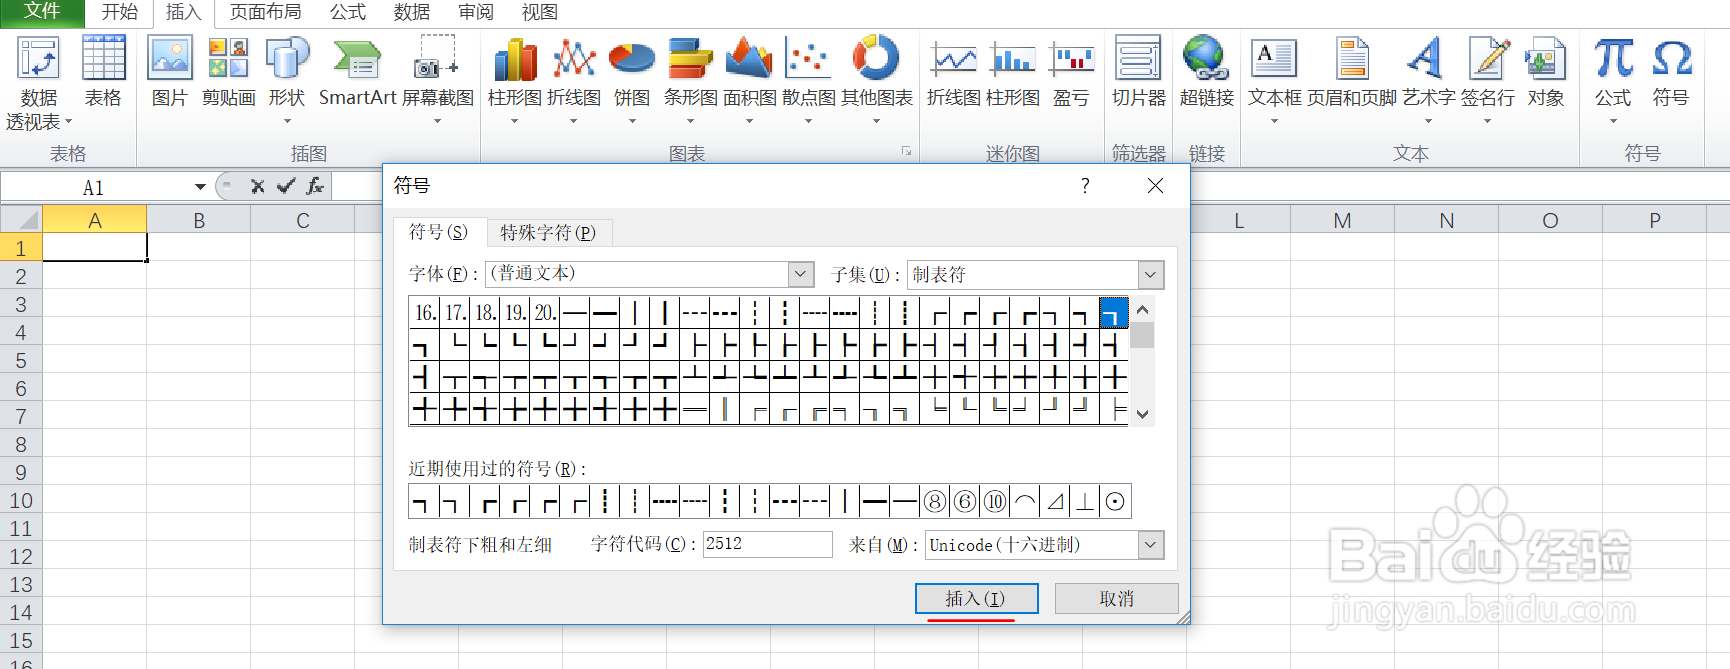The width and height of the screenshot is (1730, 669).
Task: Insert a Bar chart (条形图)
Action: coord(690,80)
